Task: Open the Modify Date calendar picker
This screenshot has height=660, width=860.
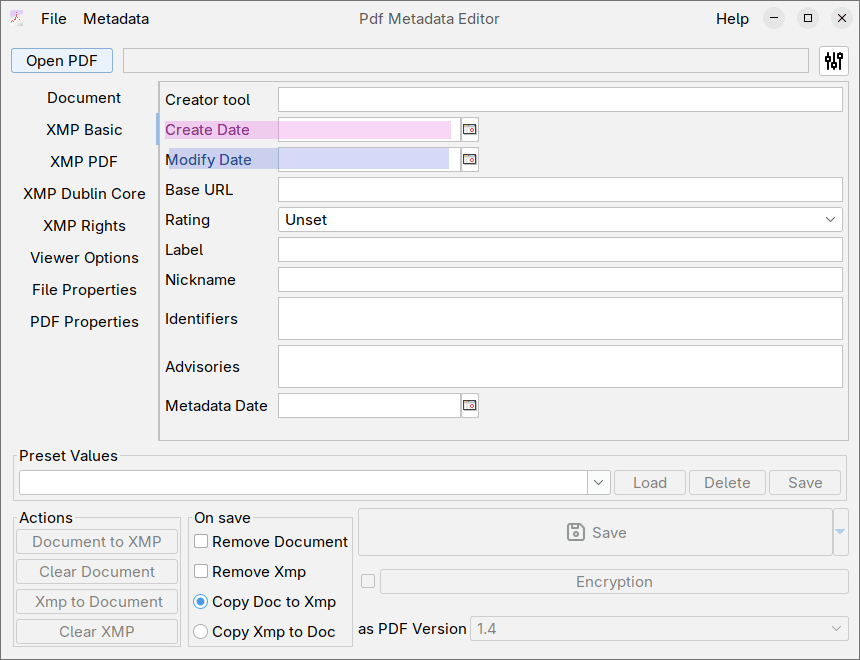Action: [x=469, y=159]
